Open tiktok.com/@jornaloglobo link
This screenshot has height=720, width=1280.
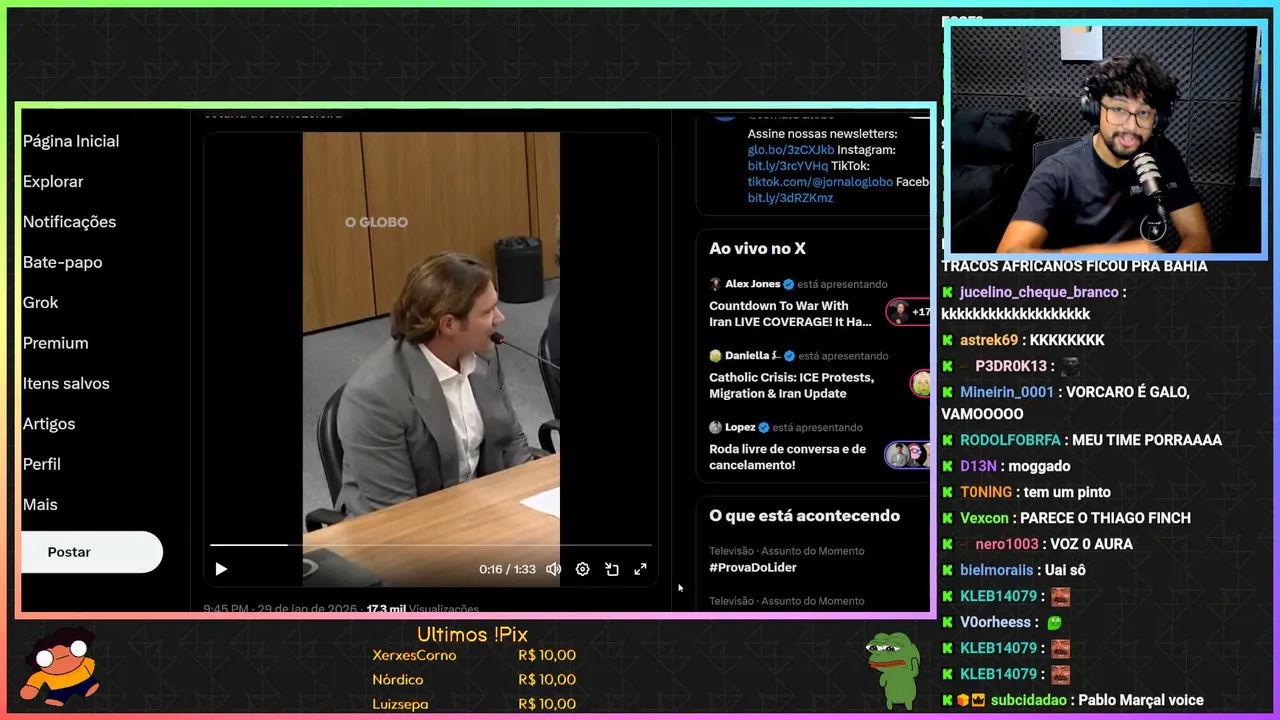820,182
